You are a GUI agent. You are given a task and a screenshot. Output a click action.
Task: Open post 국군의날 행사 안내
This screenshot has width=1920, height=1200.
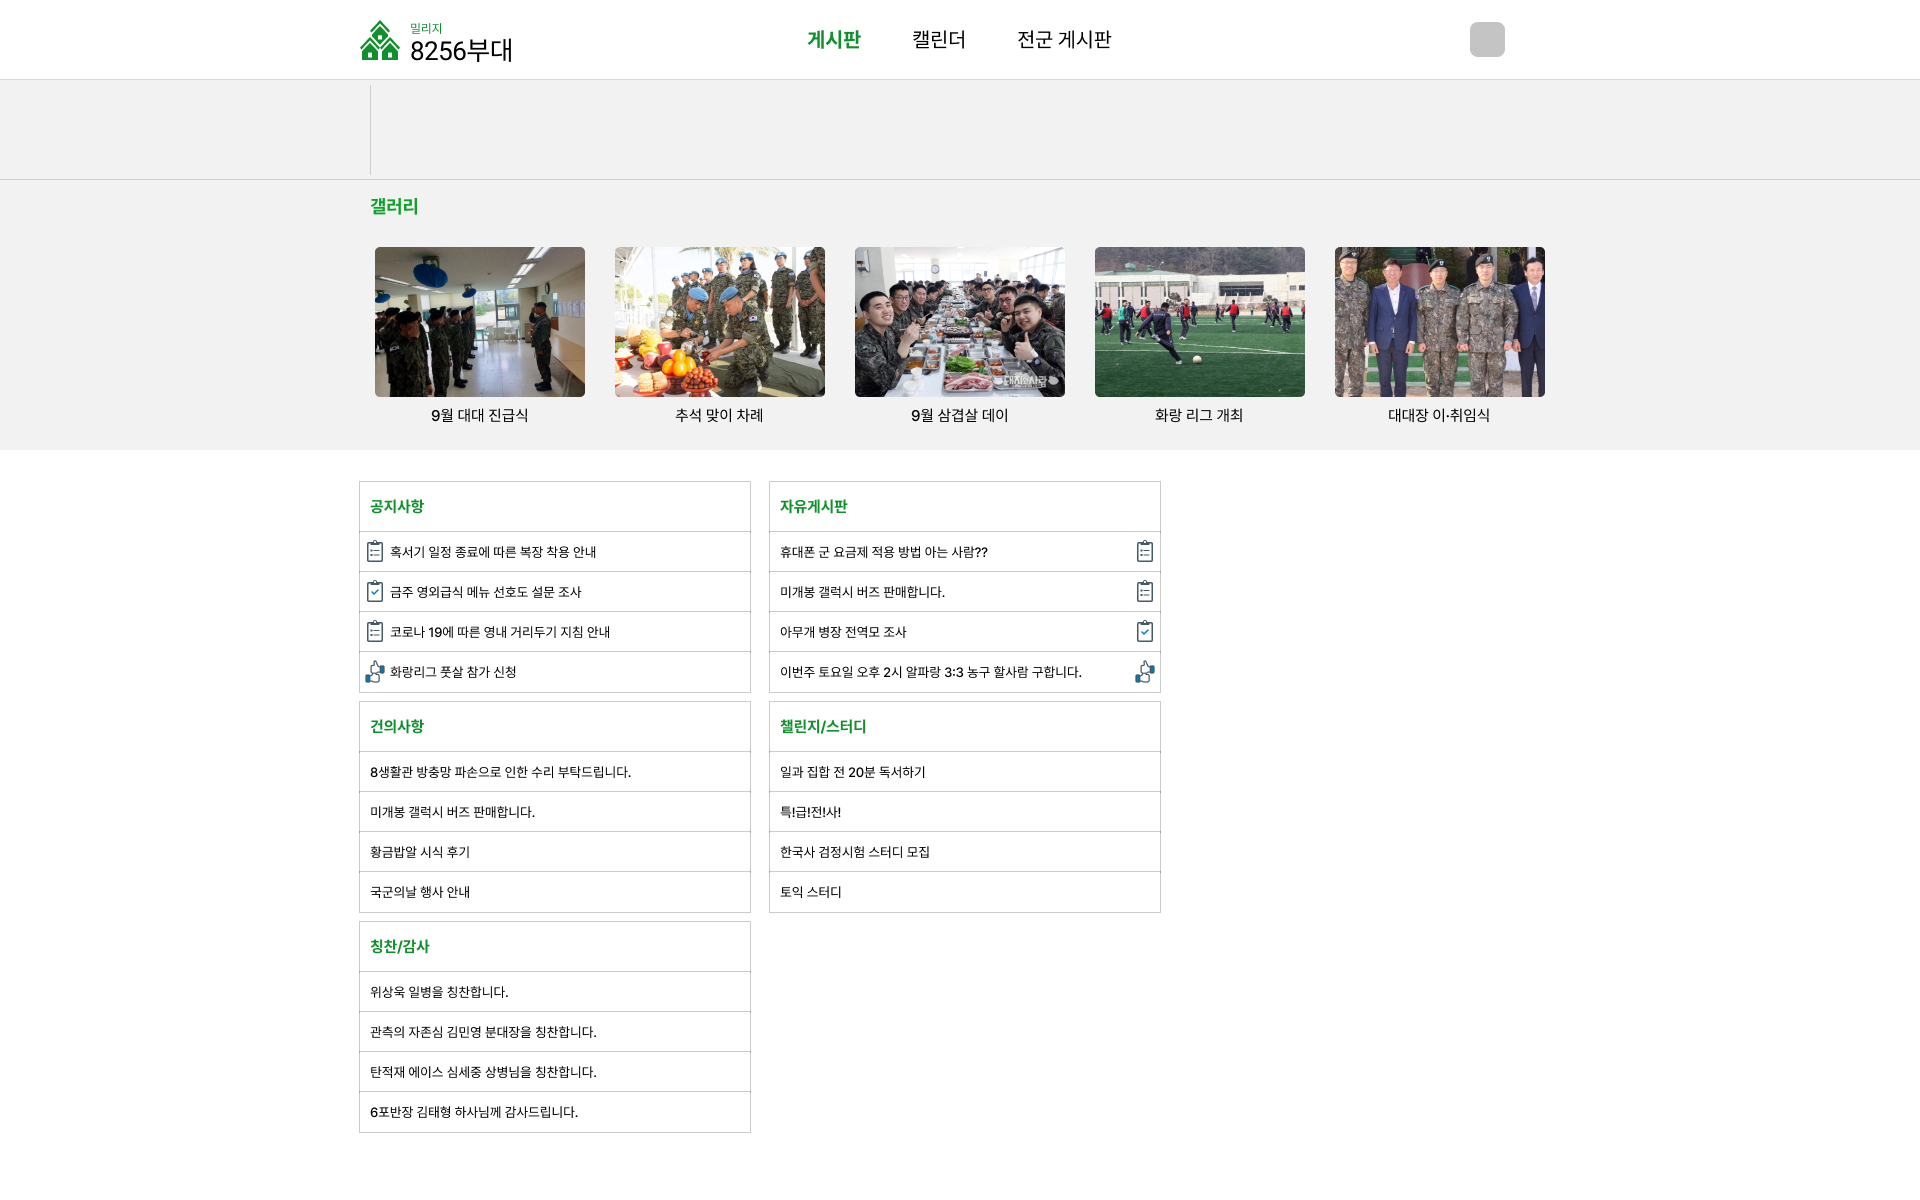pos(420,892)
